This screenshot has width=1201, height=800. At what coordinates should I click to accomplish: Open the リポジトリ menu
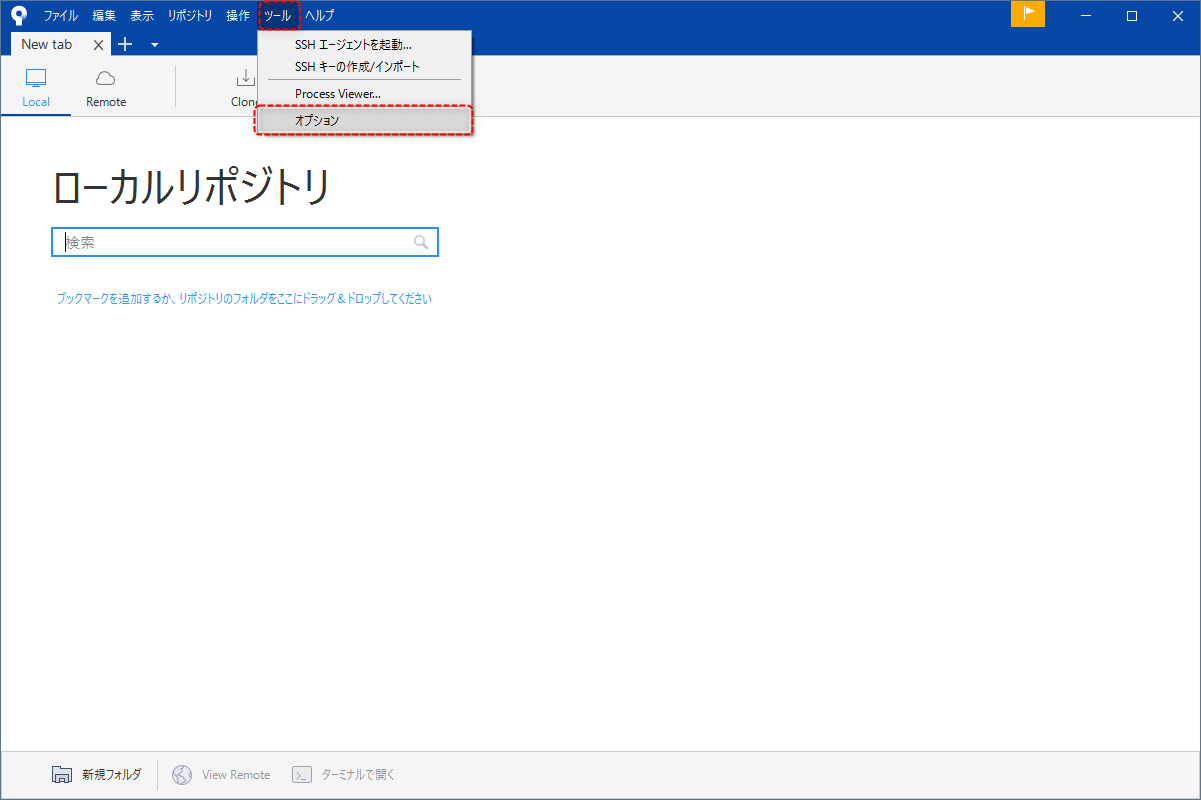point(190,16)
